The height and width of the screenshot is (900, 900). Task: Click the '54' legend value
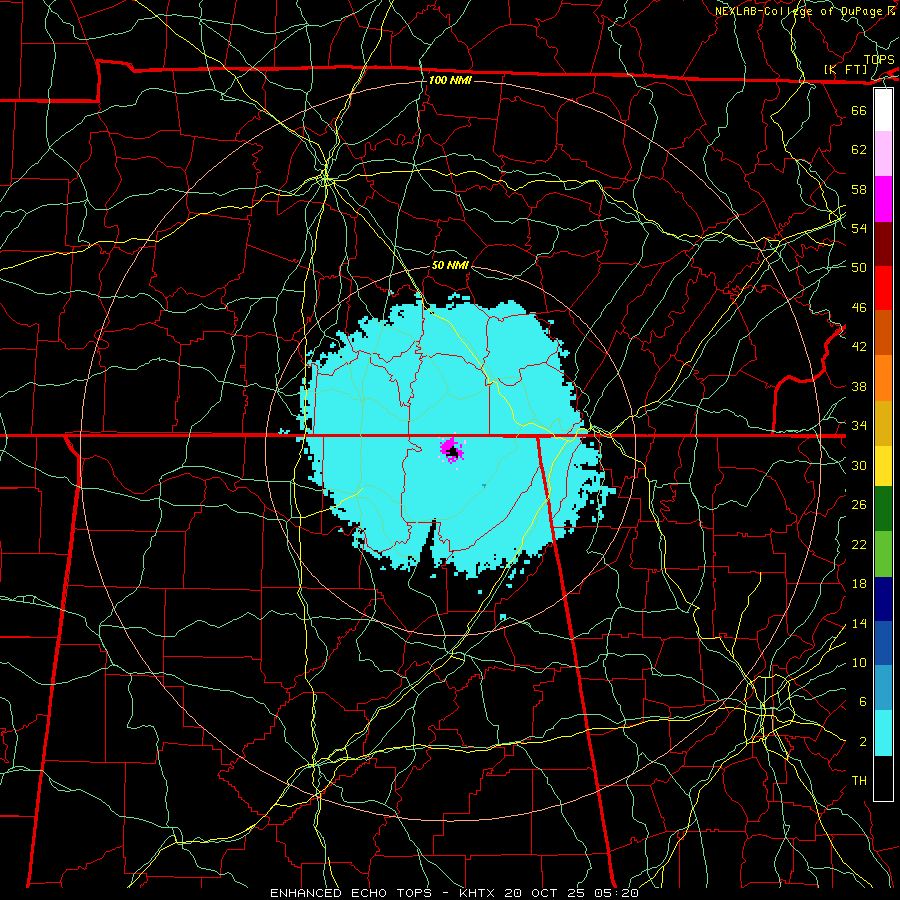coord(859,228)
